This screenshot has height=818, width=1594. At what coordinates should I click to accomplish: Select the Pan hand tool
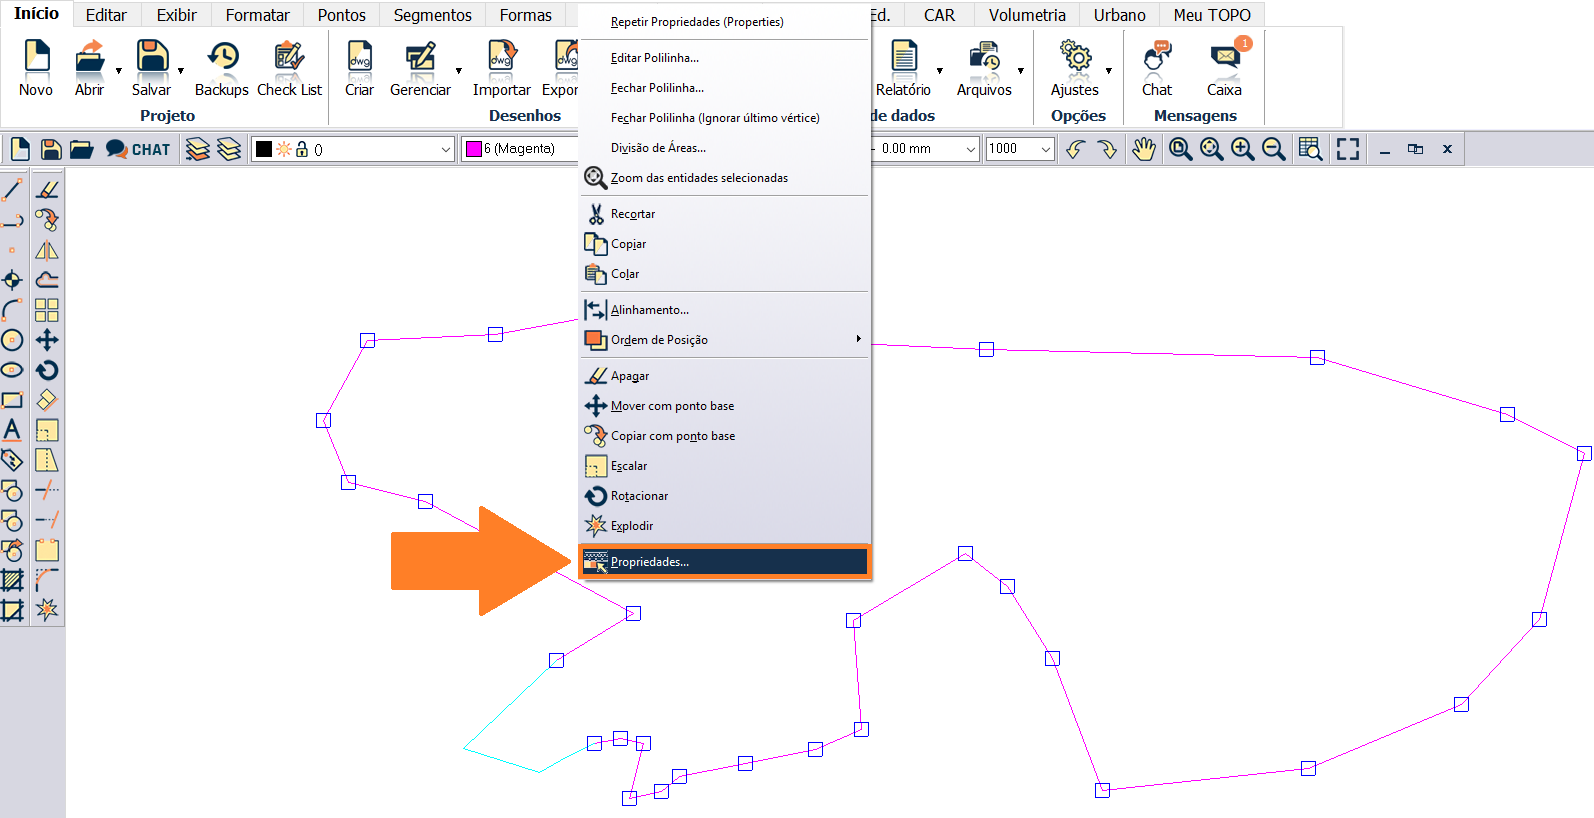(1143, 149)
